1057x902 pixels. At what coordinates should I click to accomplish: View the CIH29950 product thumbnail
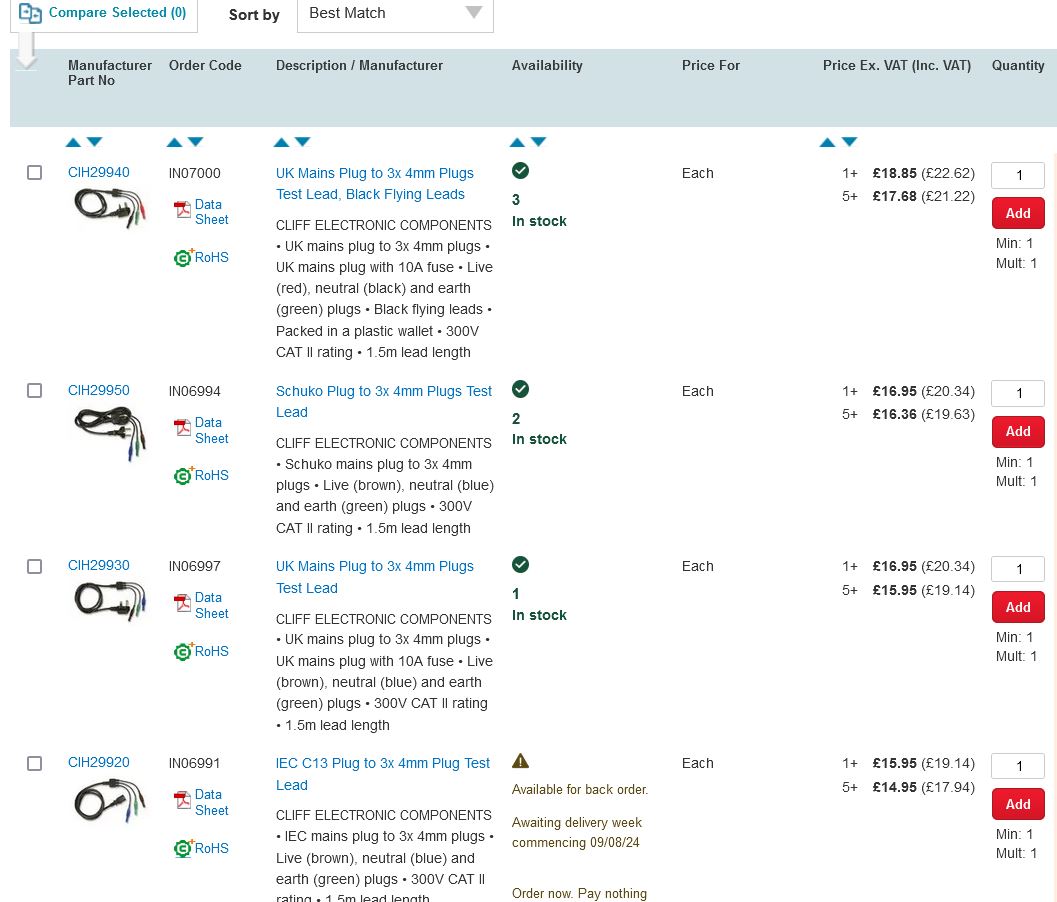[110, 431]
